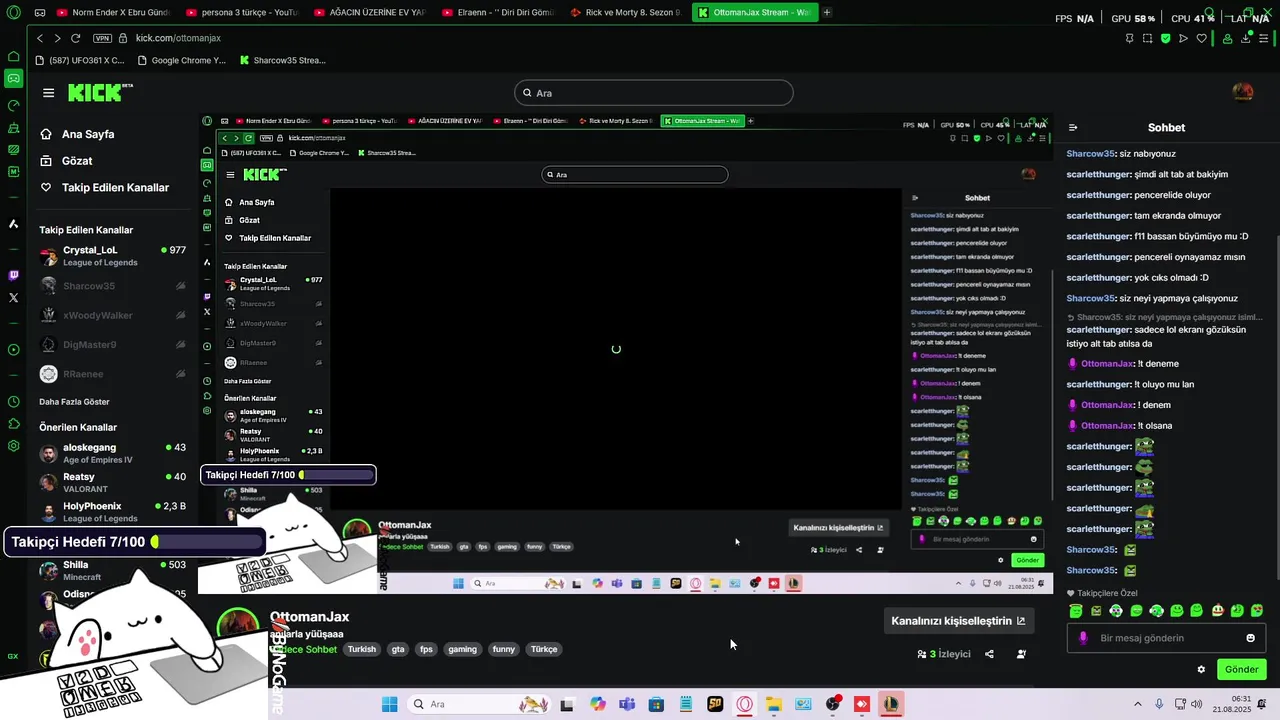The height and width of the screenshot is (720, 1280).
Task: Open browser downloads icon in toolbar
Action: pyautogui.click(x=1246, y=38)
